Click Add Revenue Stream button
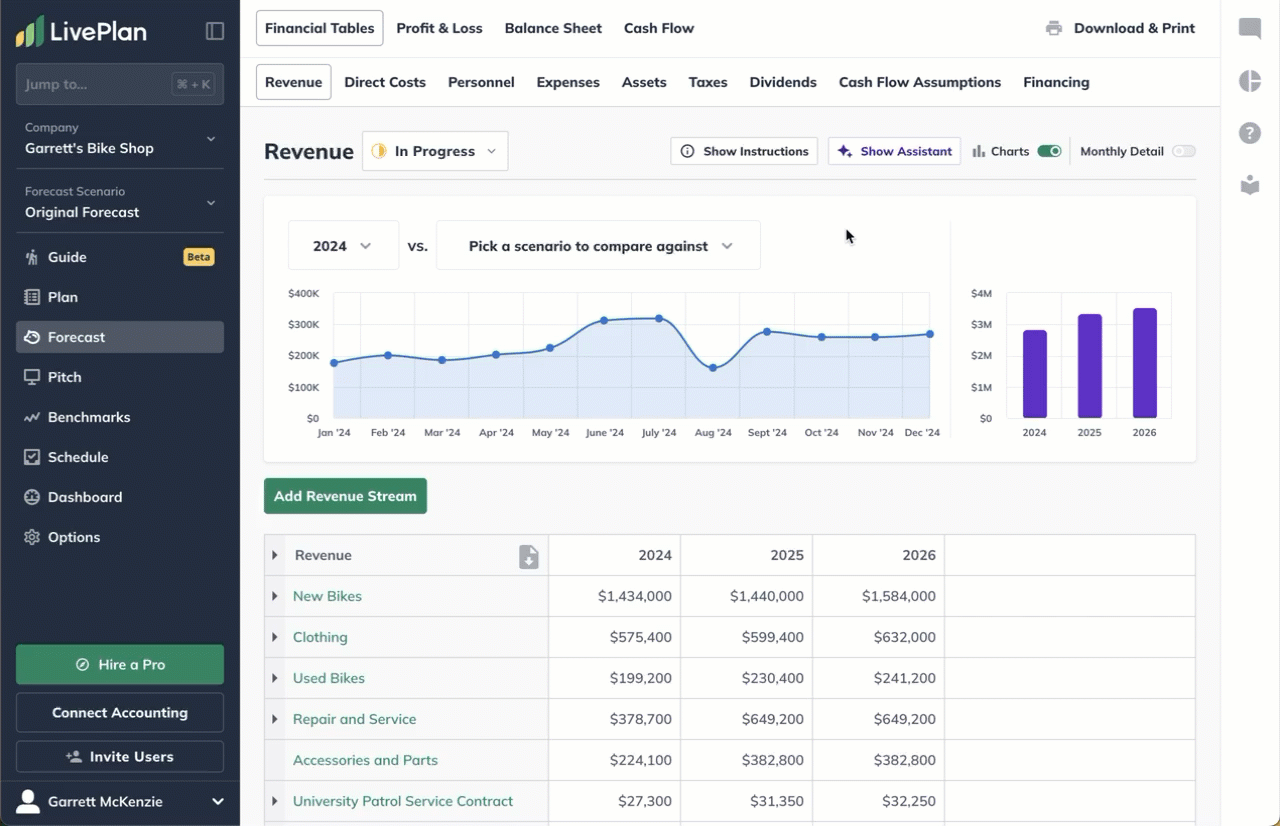Screen dimensions: 1280x826 (x=345, y=496)
